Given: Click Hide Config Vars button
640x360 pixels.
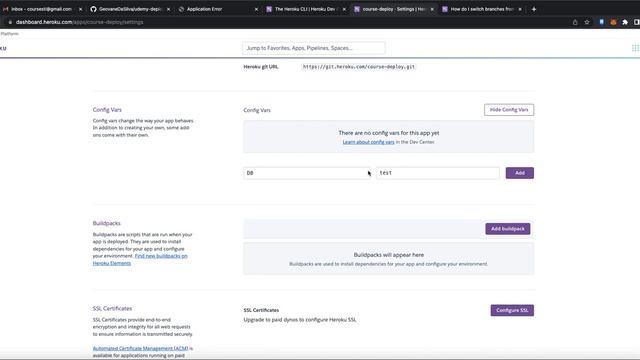Looking at the screenshot, I should (509, 110).
